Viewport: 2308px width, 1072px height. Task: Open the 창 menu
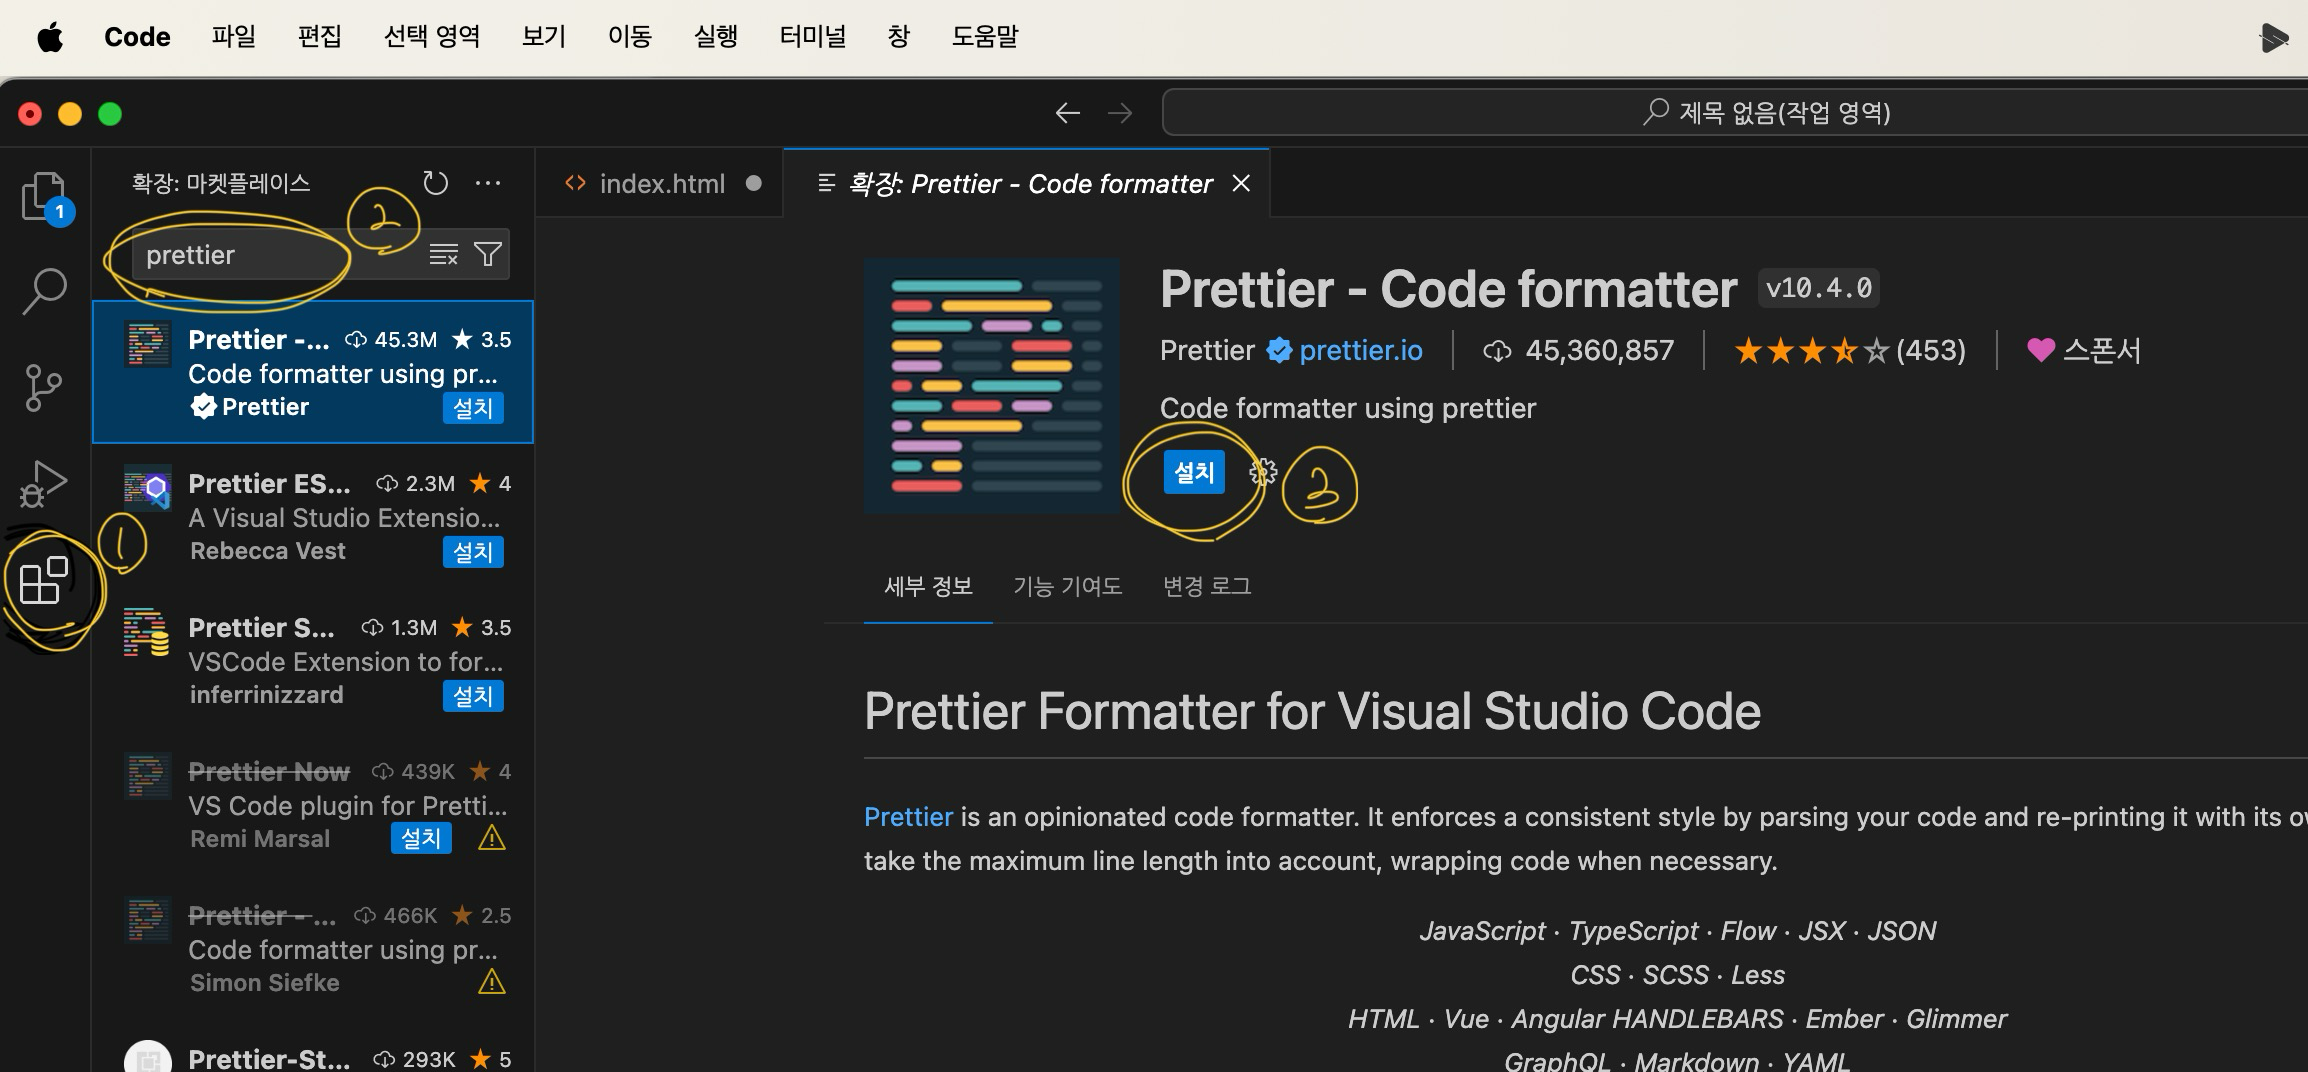899,37
